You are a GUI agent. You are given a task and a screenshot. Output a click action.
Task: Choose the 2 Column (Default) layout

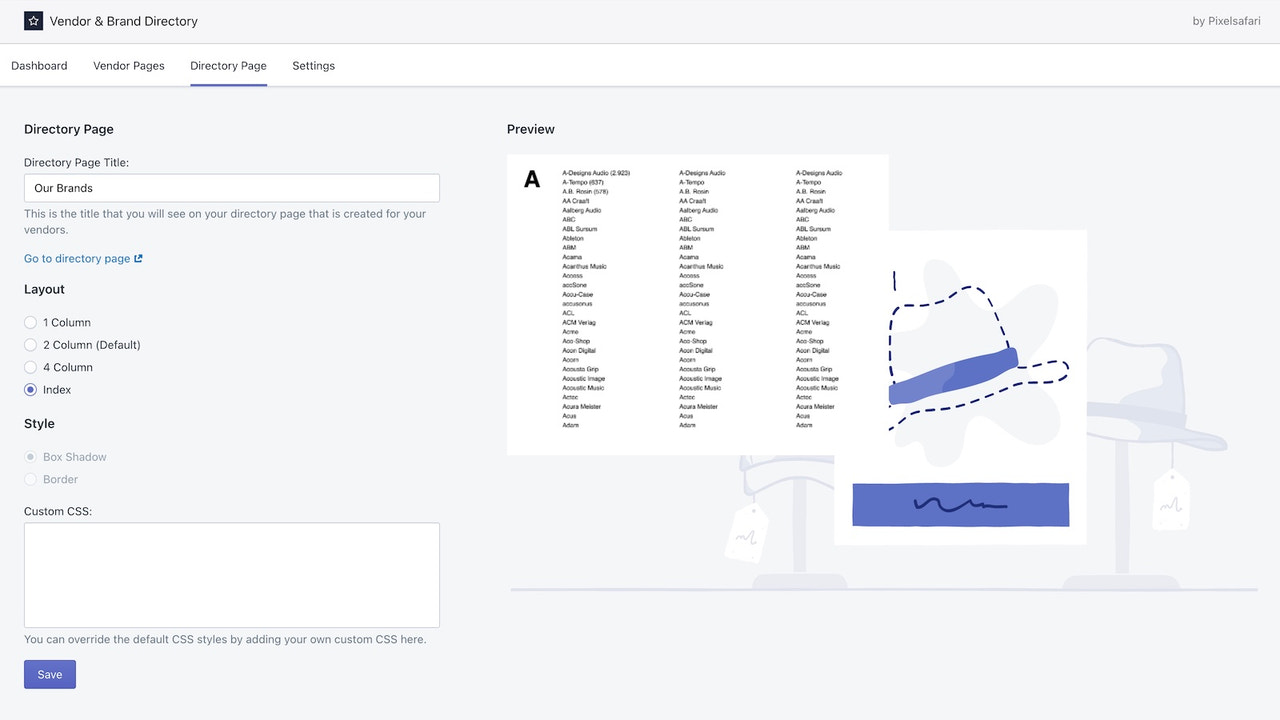click(x=30, y=344)
